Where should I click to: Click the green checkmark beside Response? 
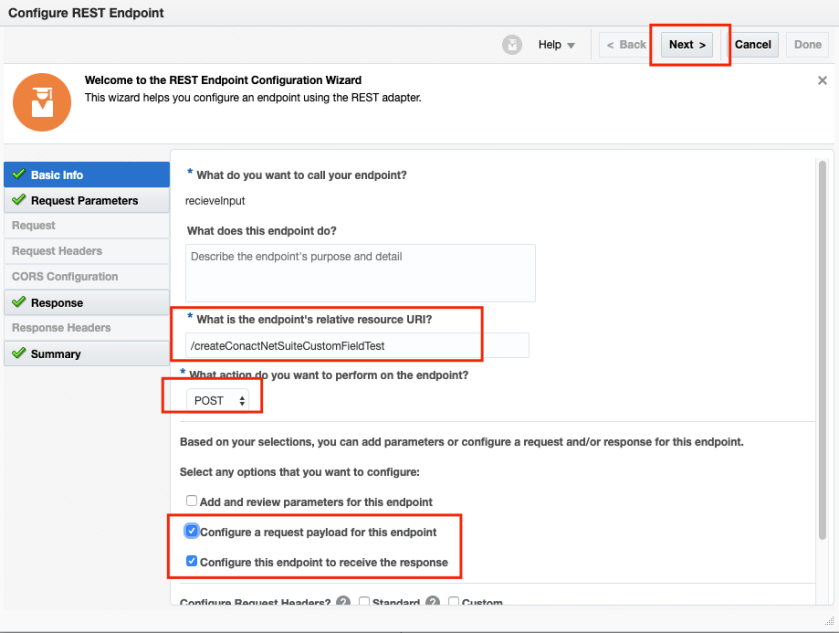18,302
